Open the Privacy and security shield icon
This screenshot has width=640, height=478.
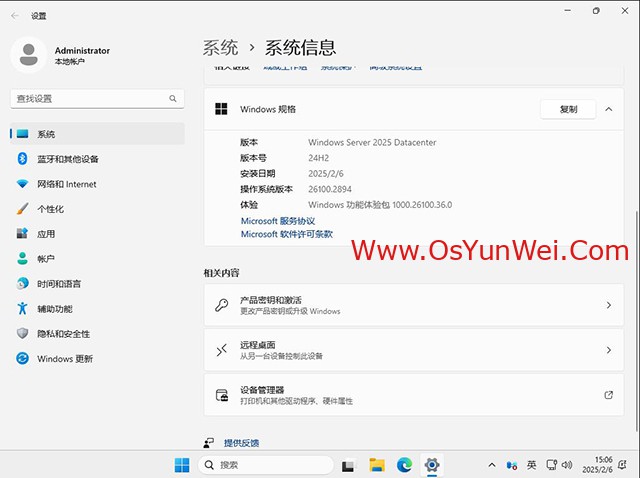pyautogui.click(x=22, y=333)
